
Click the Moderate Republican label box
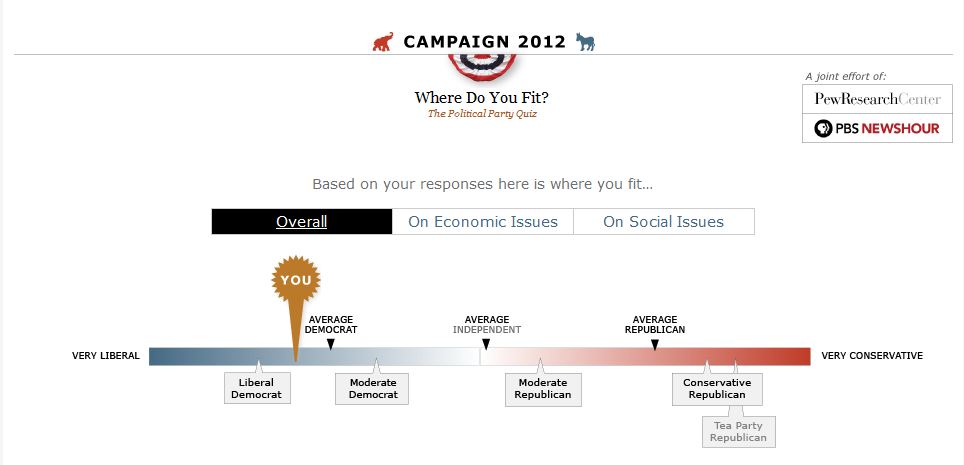point(543,389)
